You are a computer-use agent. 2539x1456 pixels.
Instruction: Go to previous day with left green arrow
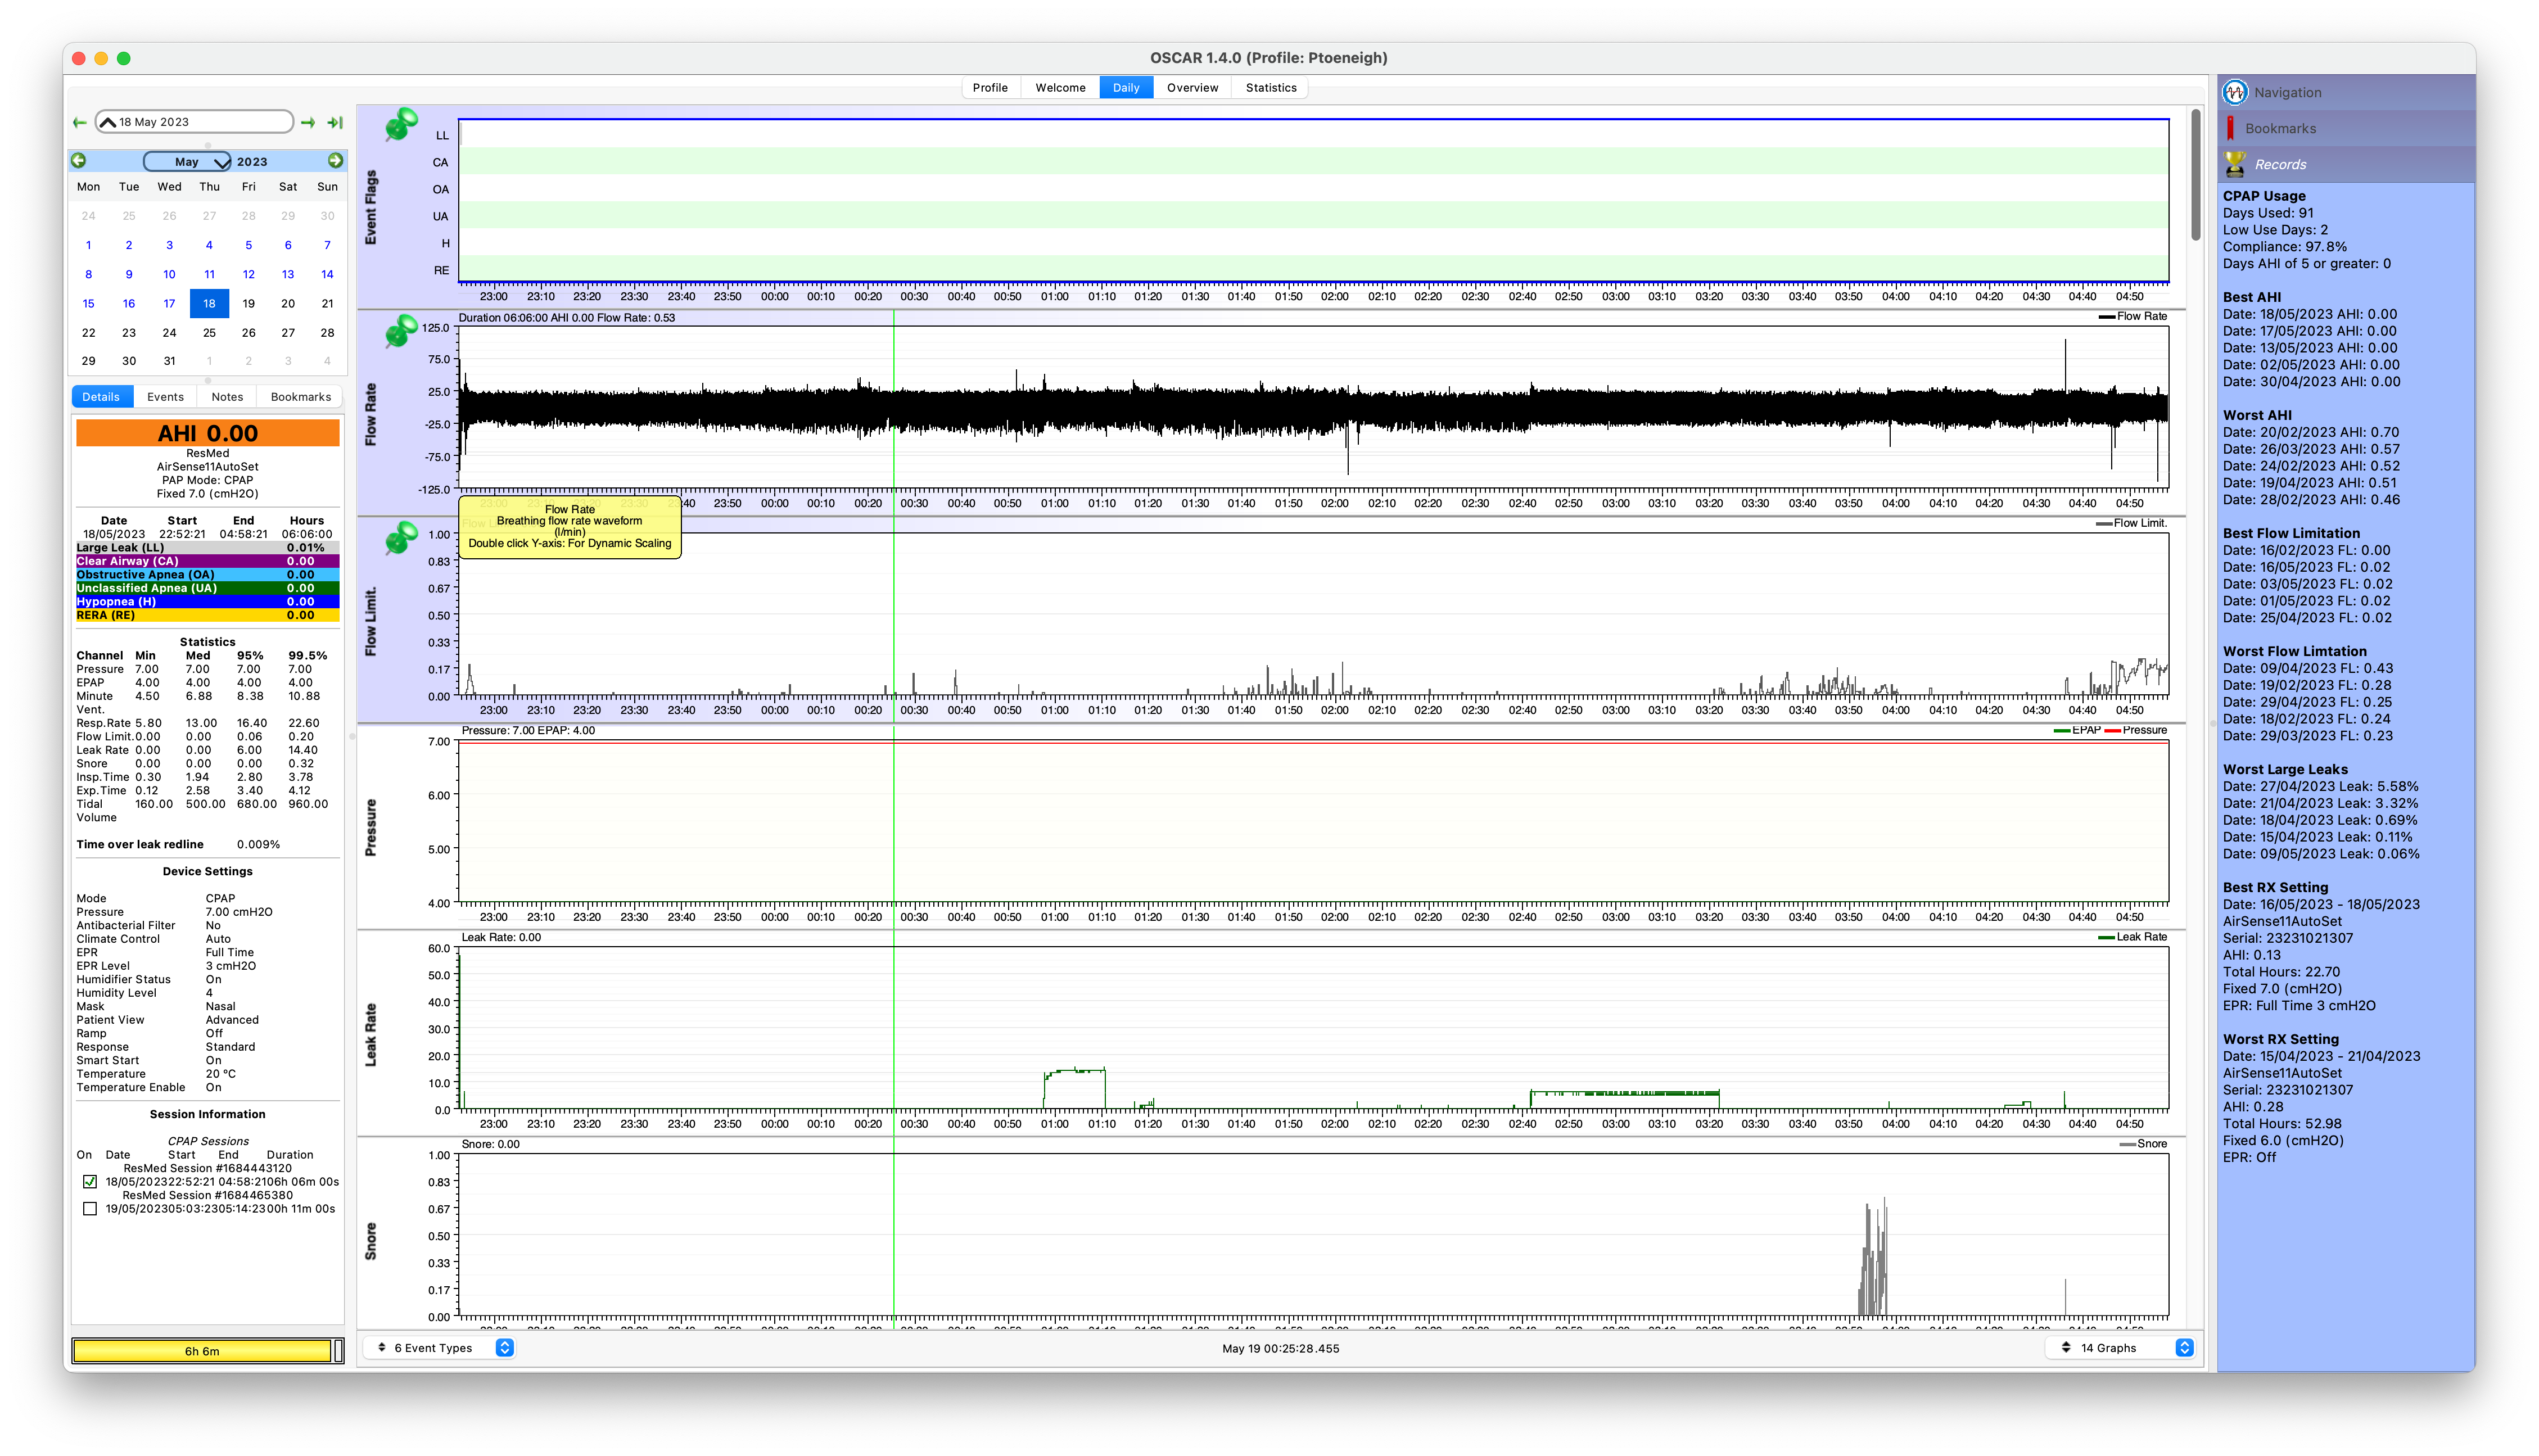80,123
